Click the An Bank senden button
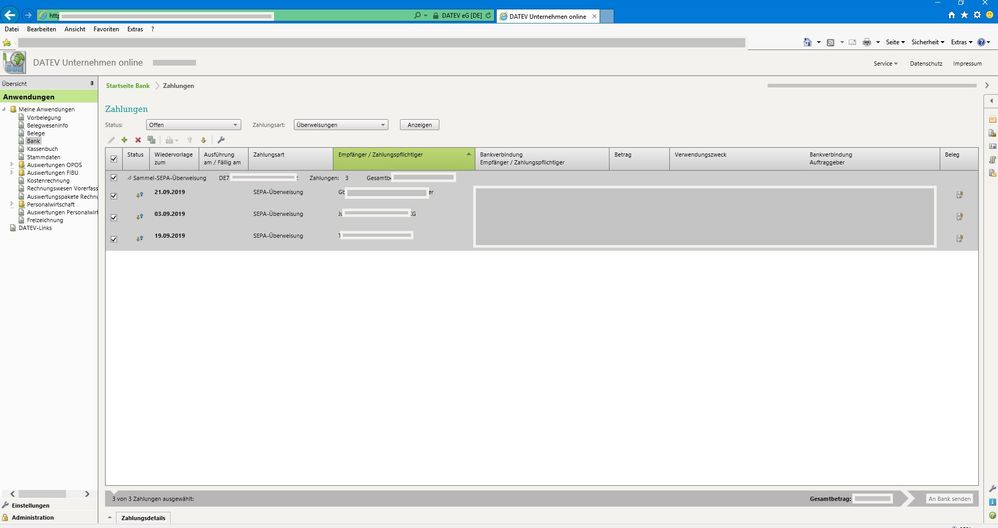Viewport: 998px width, 528px height. click(x=950, y=499)
